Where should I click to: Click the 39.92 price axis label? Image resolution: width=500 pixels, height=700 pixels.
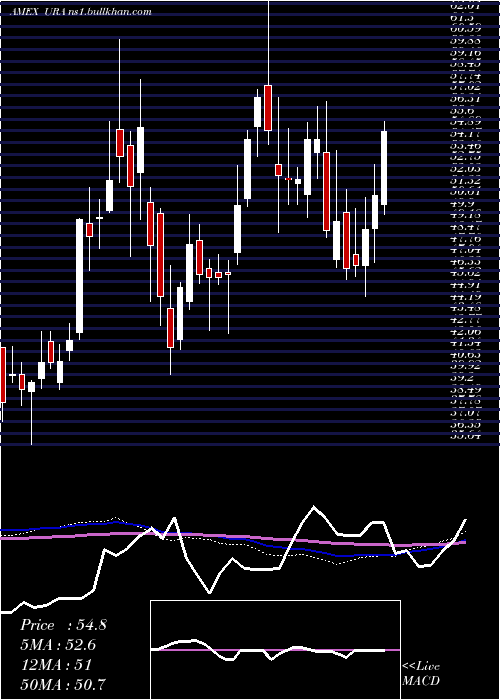tap(465, 367)
